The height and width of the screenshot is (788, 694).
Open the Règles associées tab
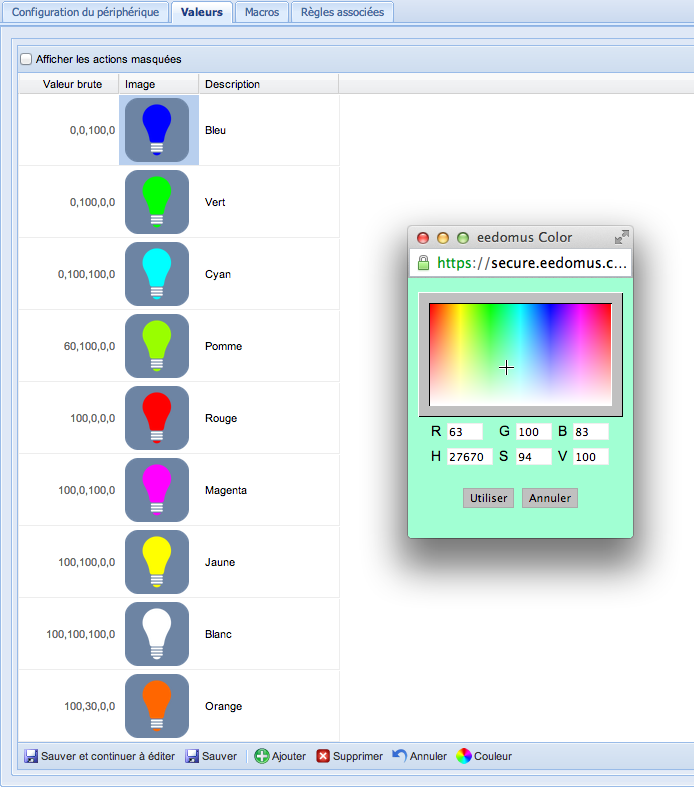point(342,12)
